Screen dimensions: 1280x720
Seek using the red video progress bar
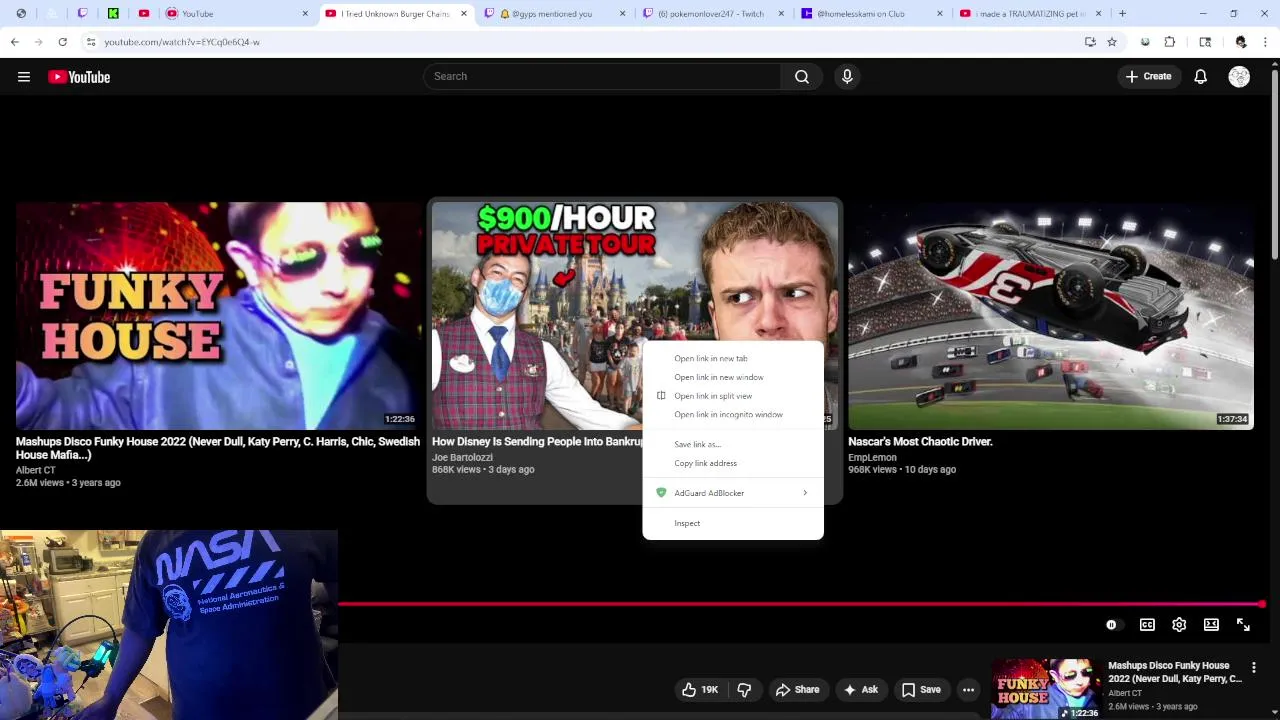[x=800, y=604]
